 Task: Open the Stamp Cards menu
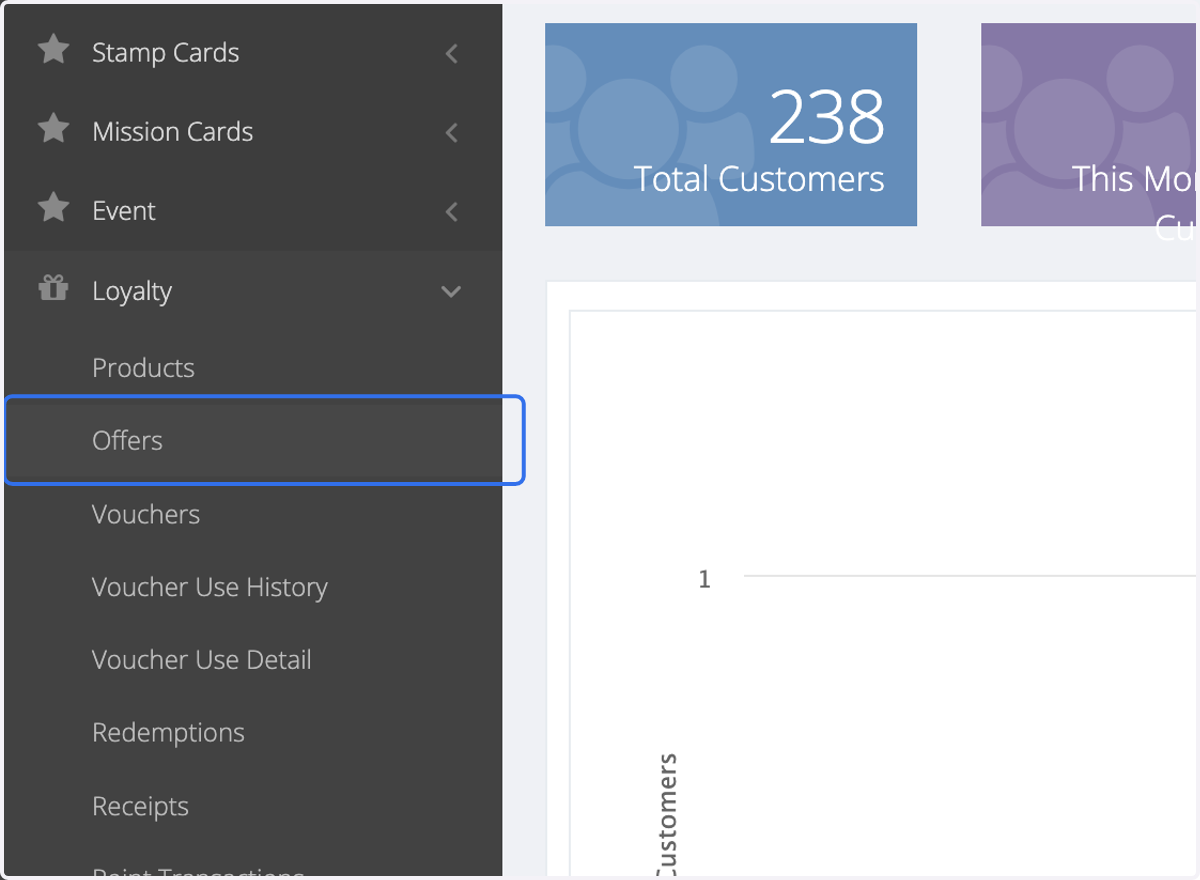165,52
